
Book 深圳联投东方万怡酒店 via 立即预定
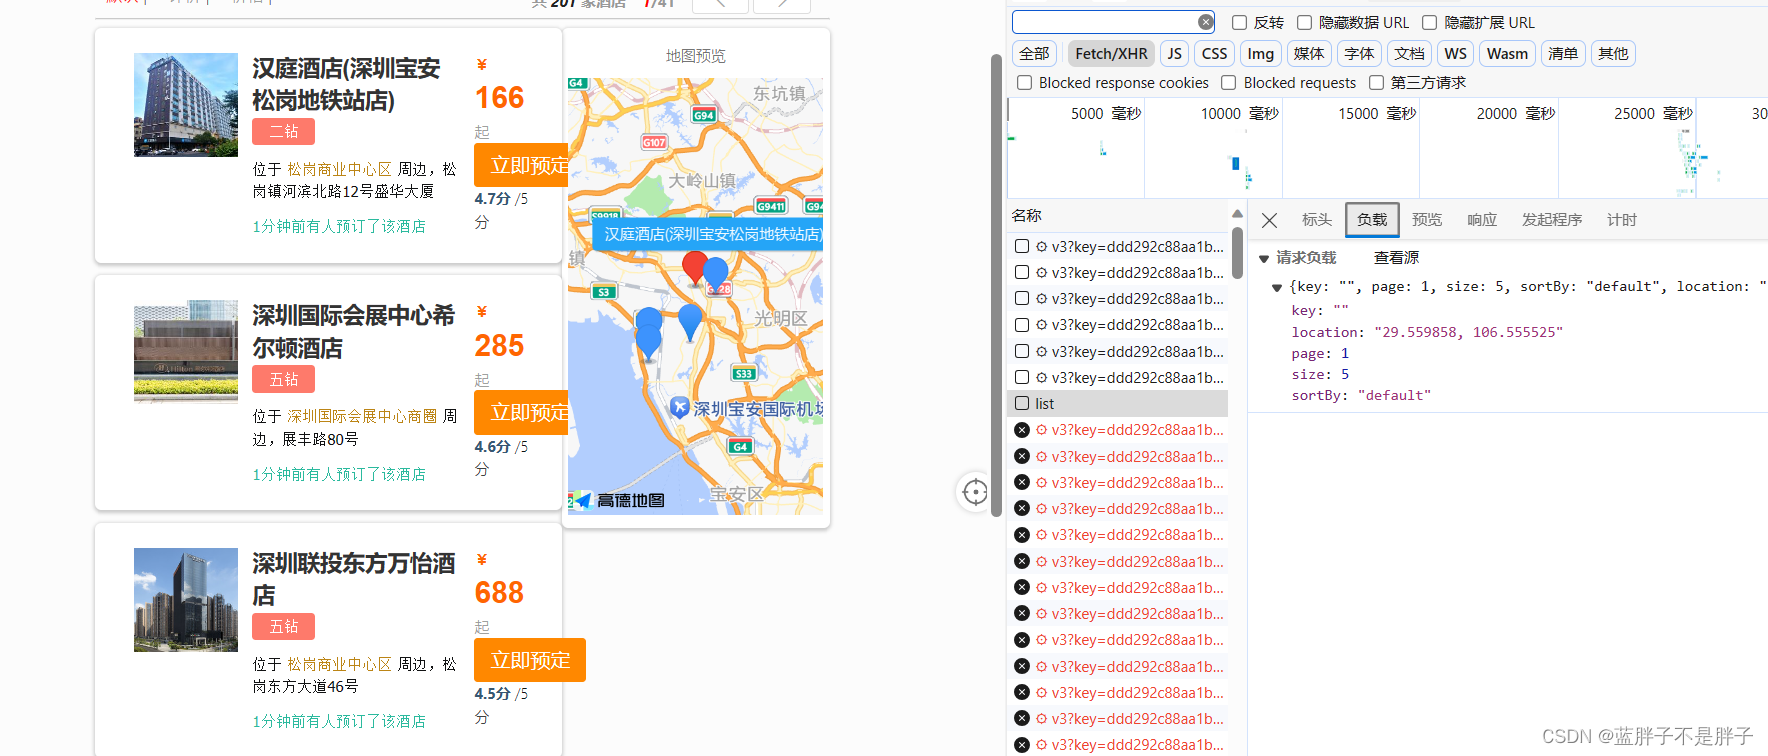point(530,660)
